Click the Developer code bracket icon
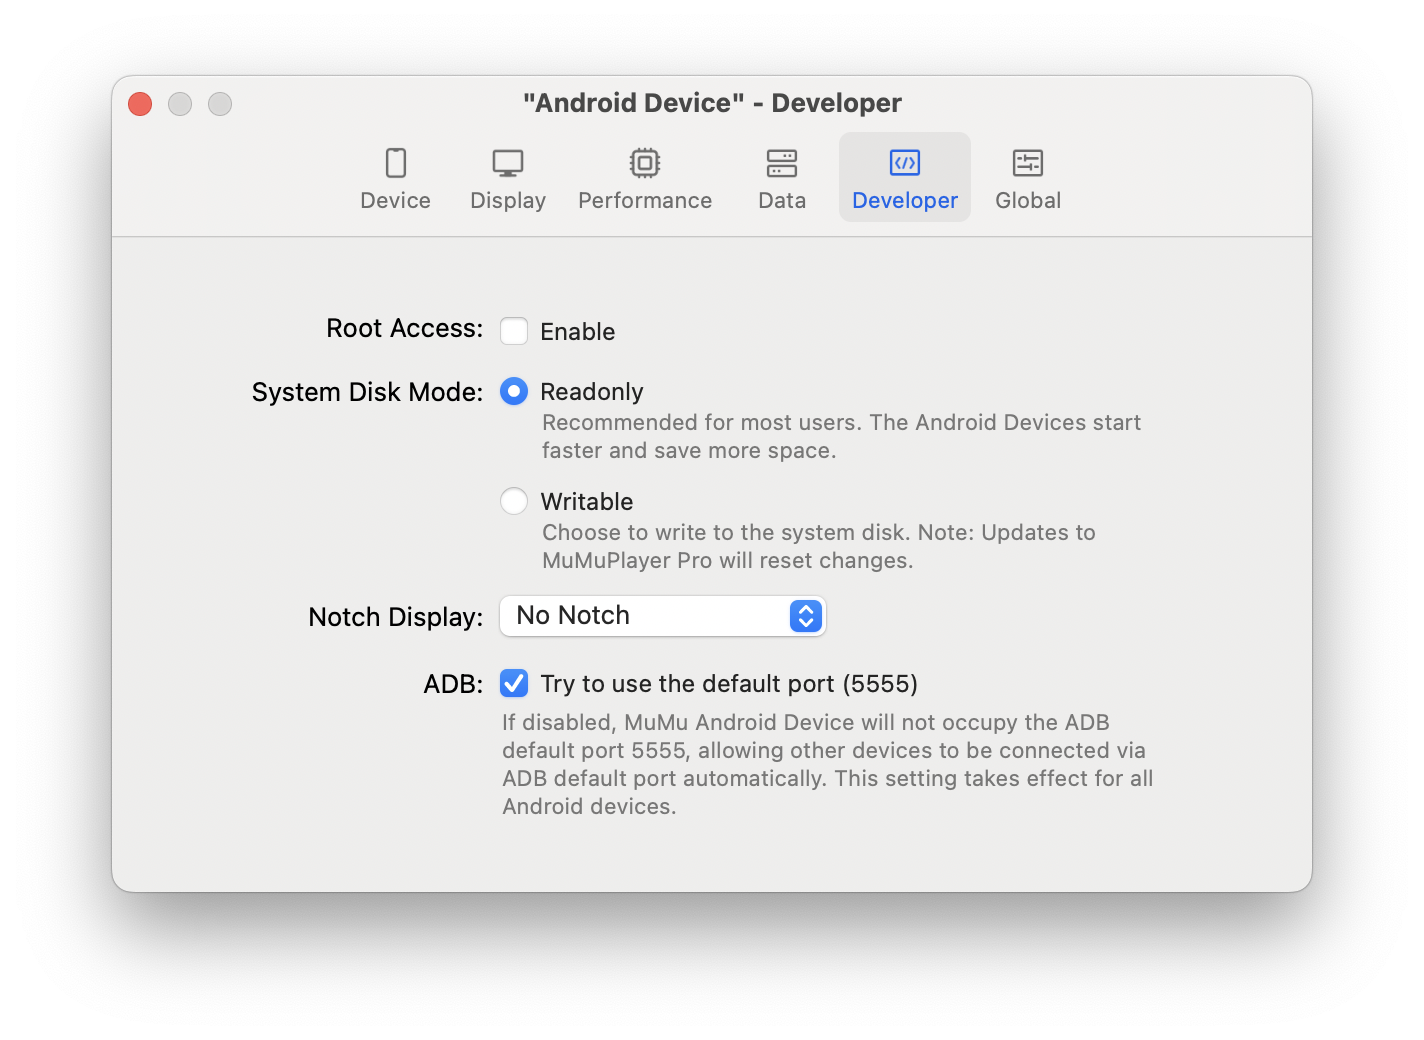This screenshot has width=1424, height=1040. pos(905,163)
